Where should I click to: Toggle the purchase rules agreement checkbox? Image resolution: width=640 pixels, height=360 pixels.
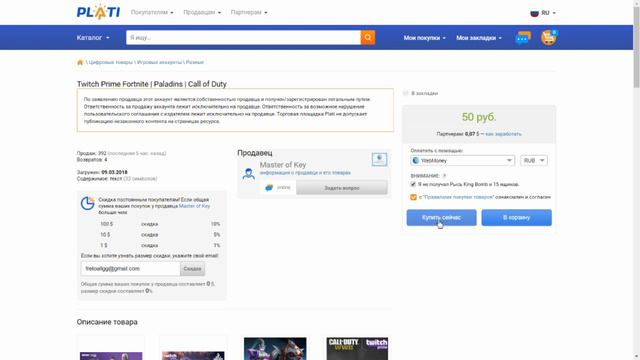tap(413, 197)
